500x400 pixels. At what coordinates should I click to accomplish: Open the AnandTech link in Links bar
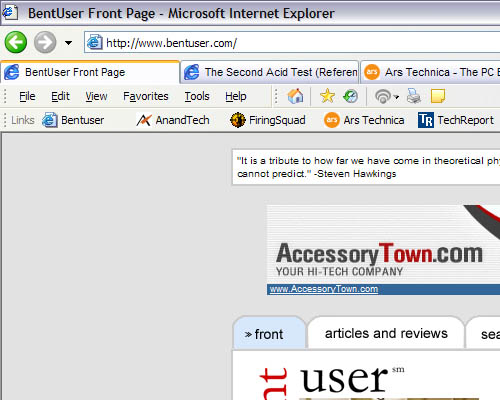[x=173, y=120]
